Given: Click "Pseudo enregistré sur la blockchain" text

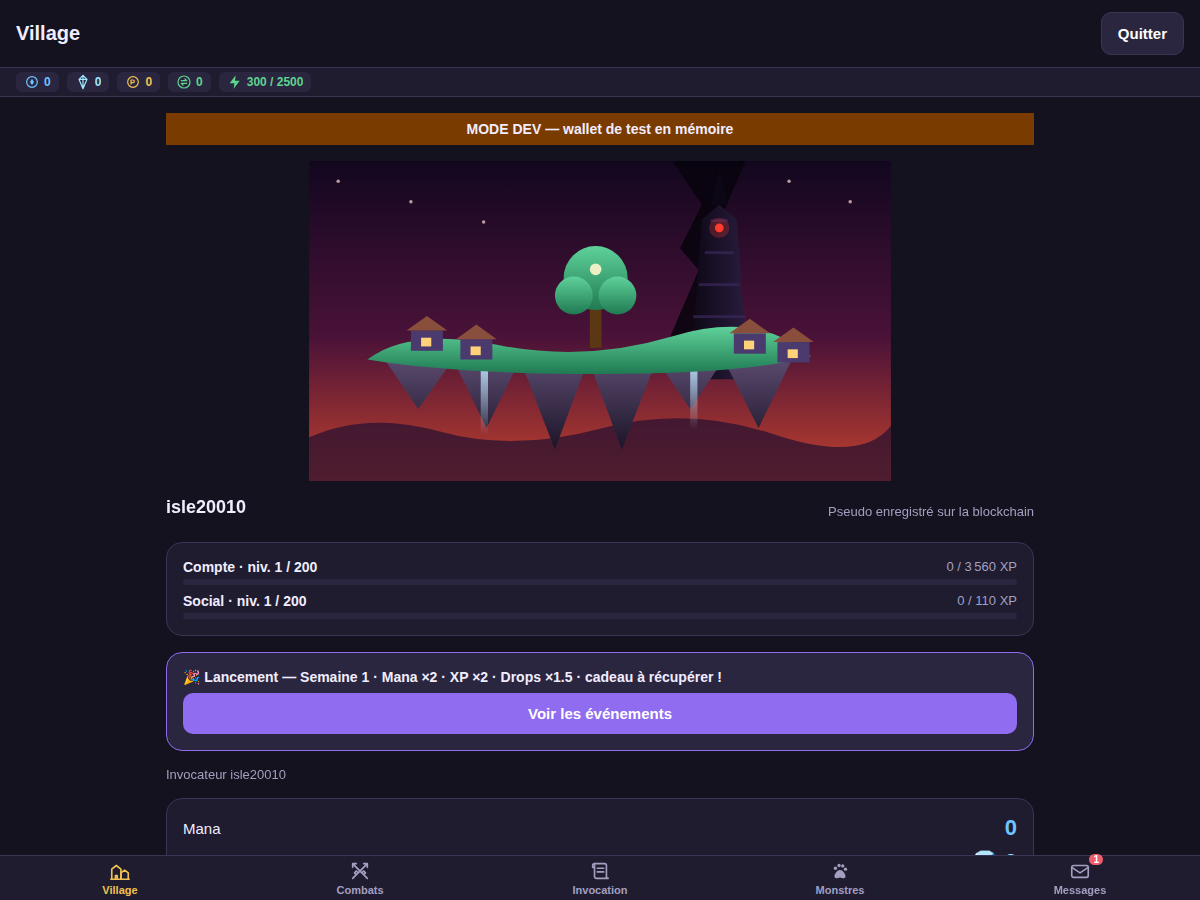Looking at the screenshot, I should click(x=931, y=511).
